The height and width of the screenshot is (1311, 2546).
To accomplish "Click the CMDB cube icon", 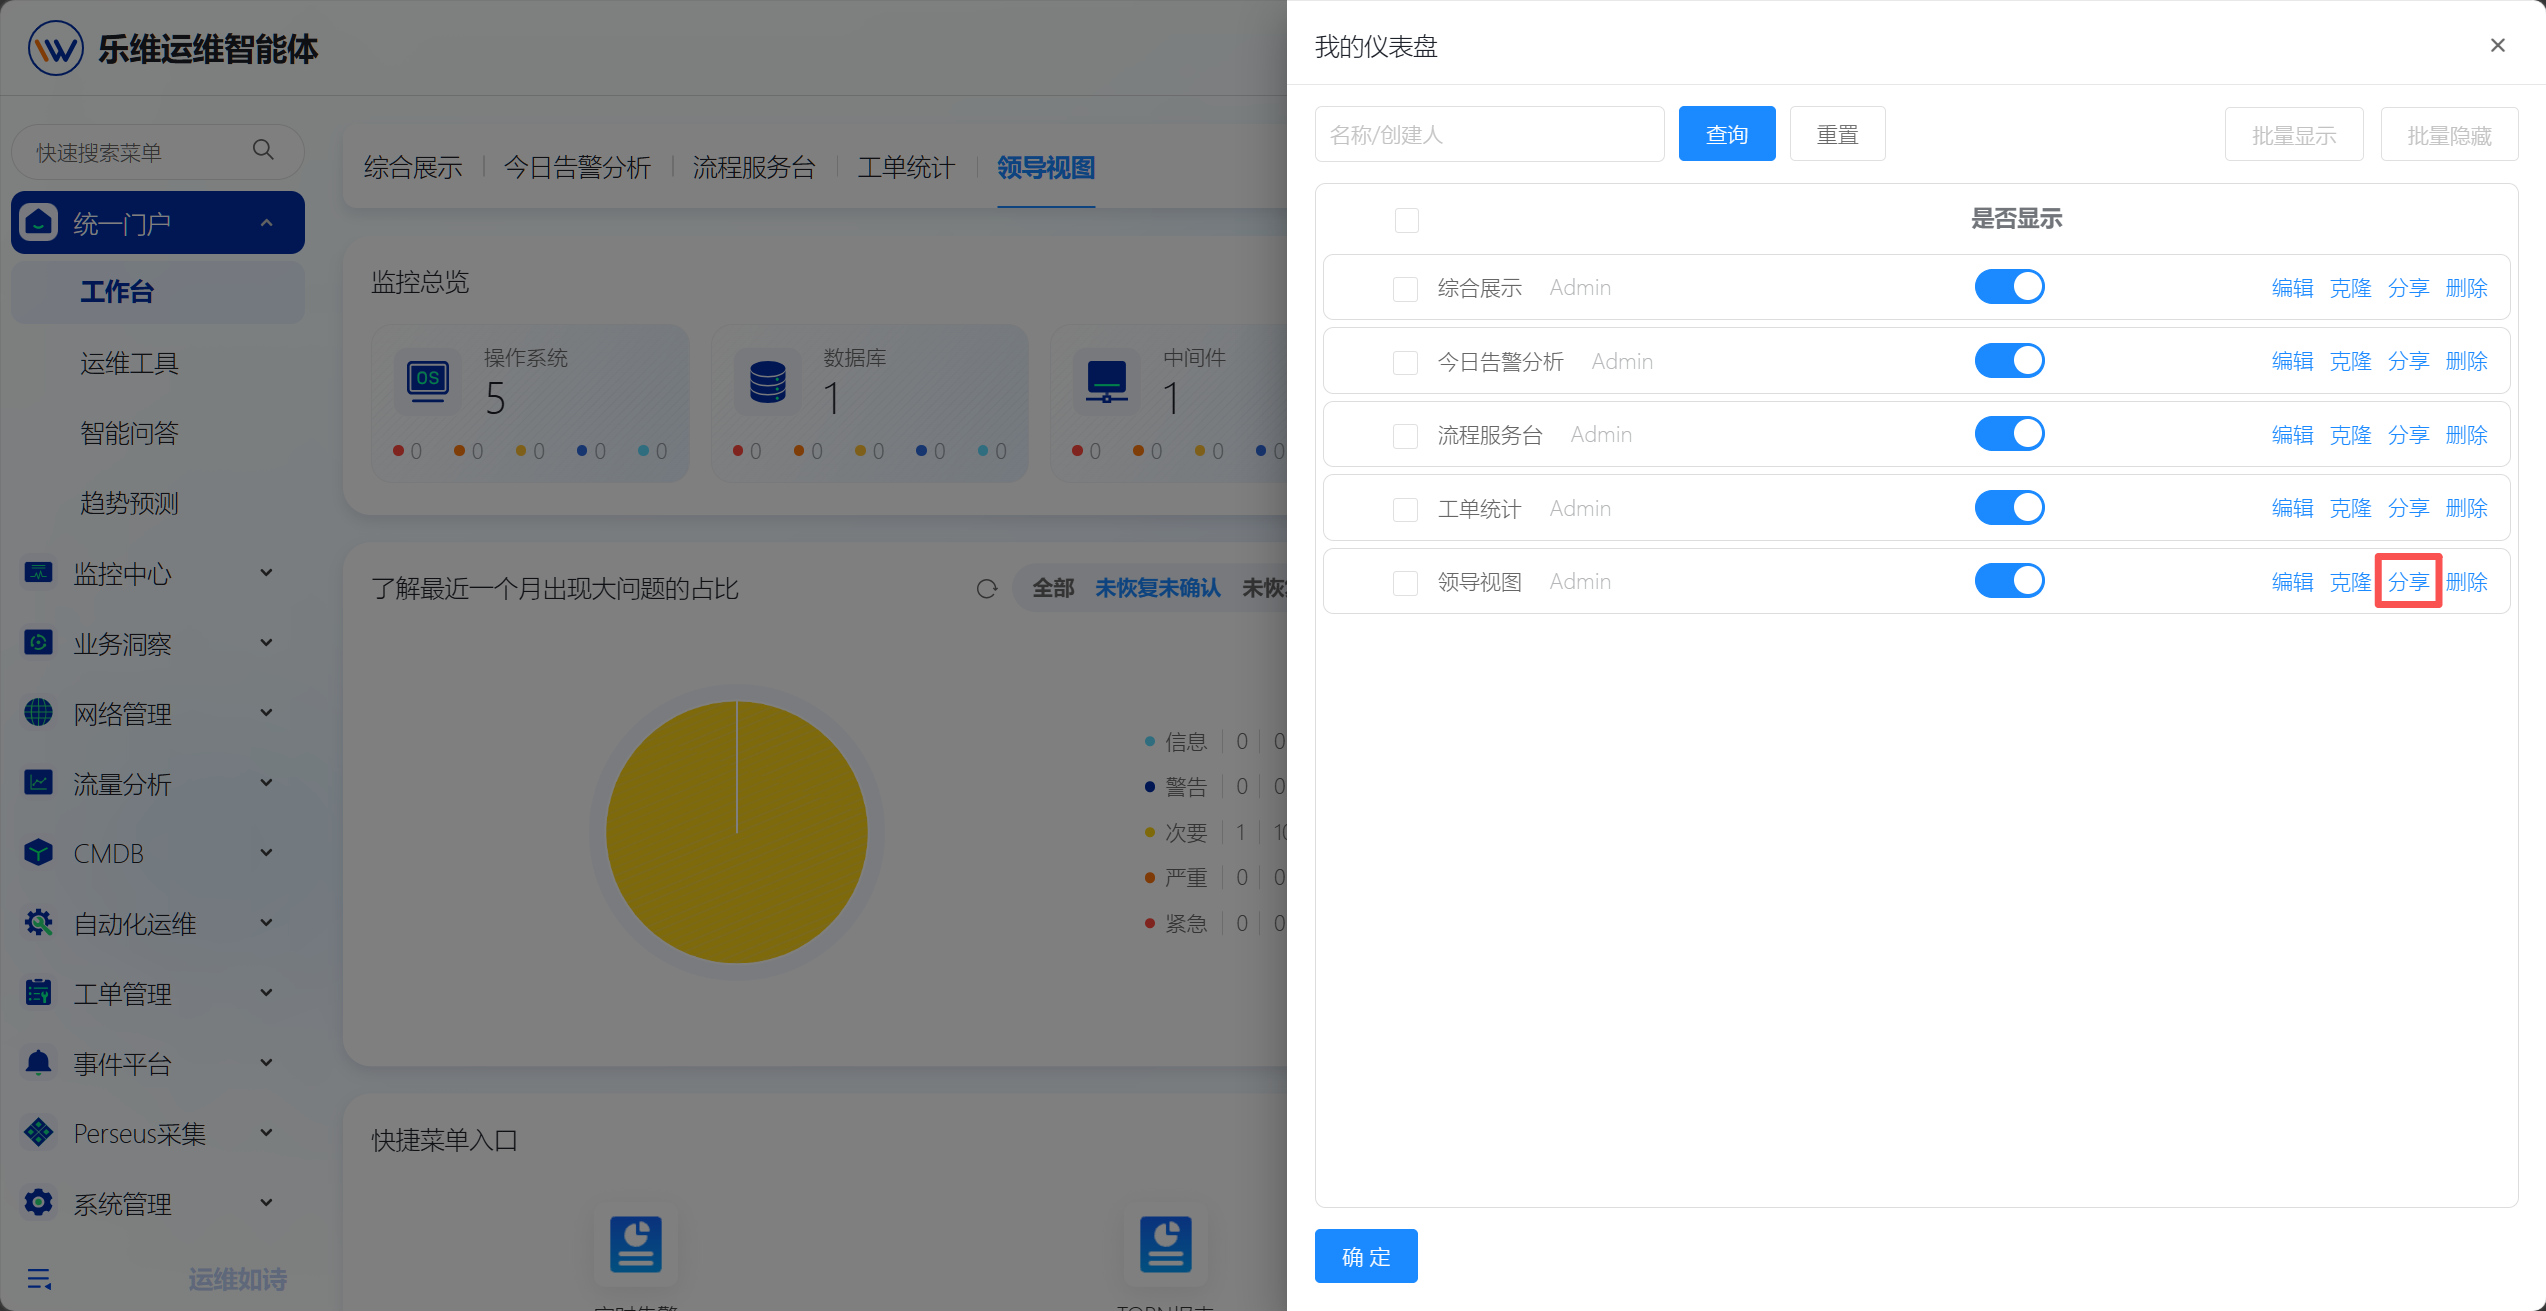I will click(39, 853).
